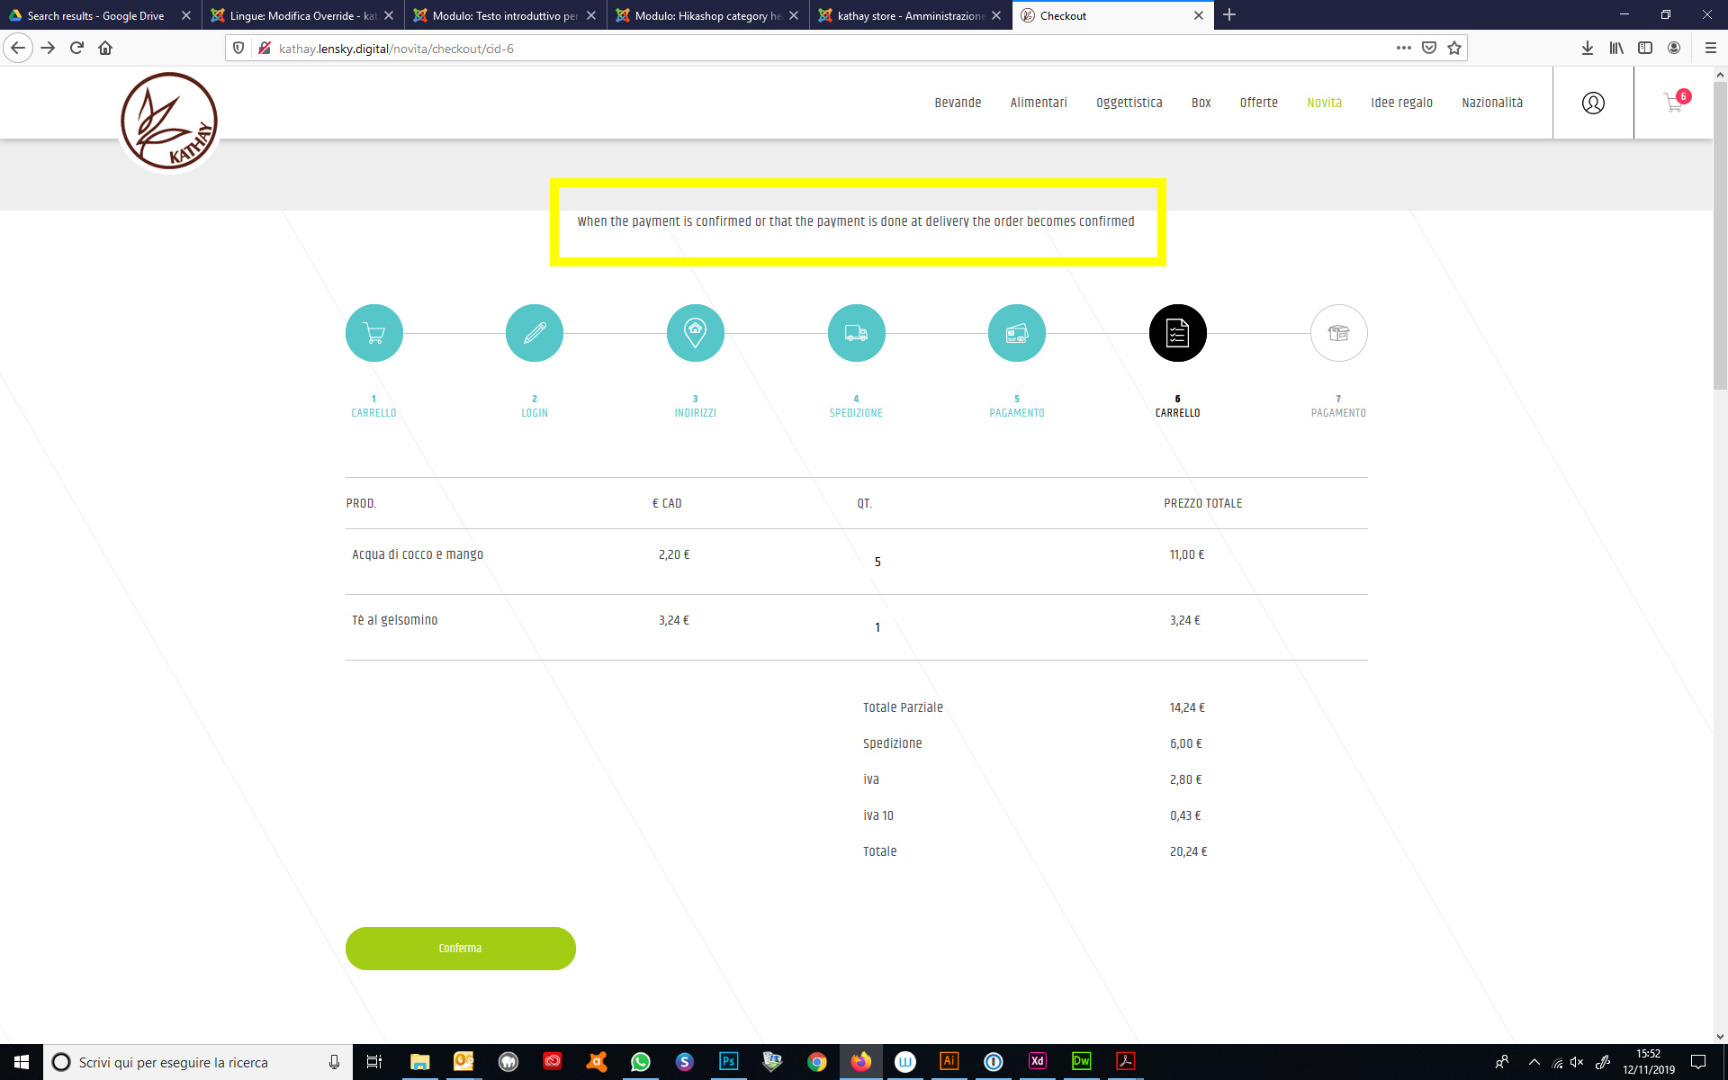The height and width of the screenshot is (1080, 1728).
Task: Save page to Pocket
Action: coord(1429,48)
